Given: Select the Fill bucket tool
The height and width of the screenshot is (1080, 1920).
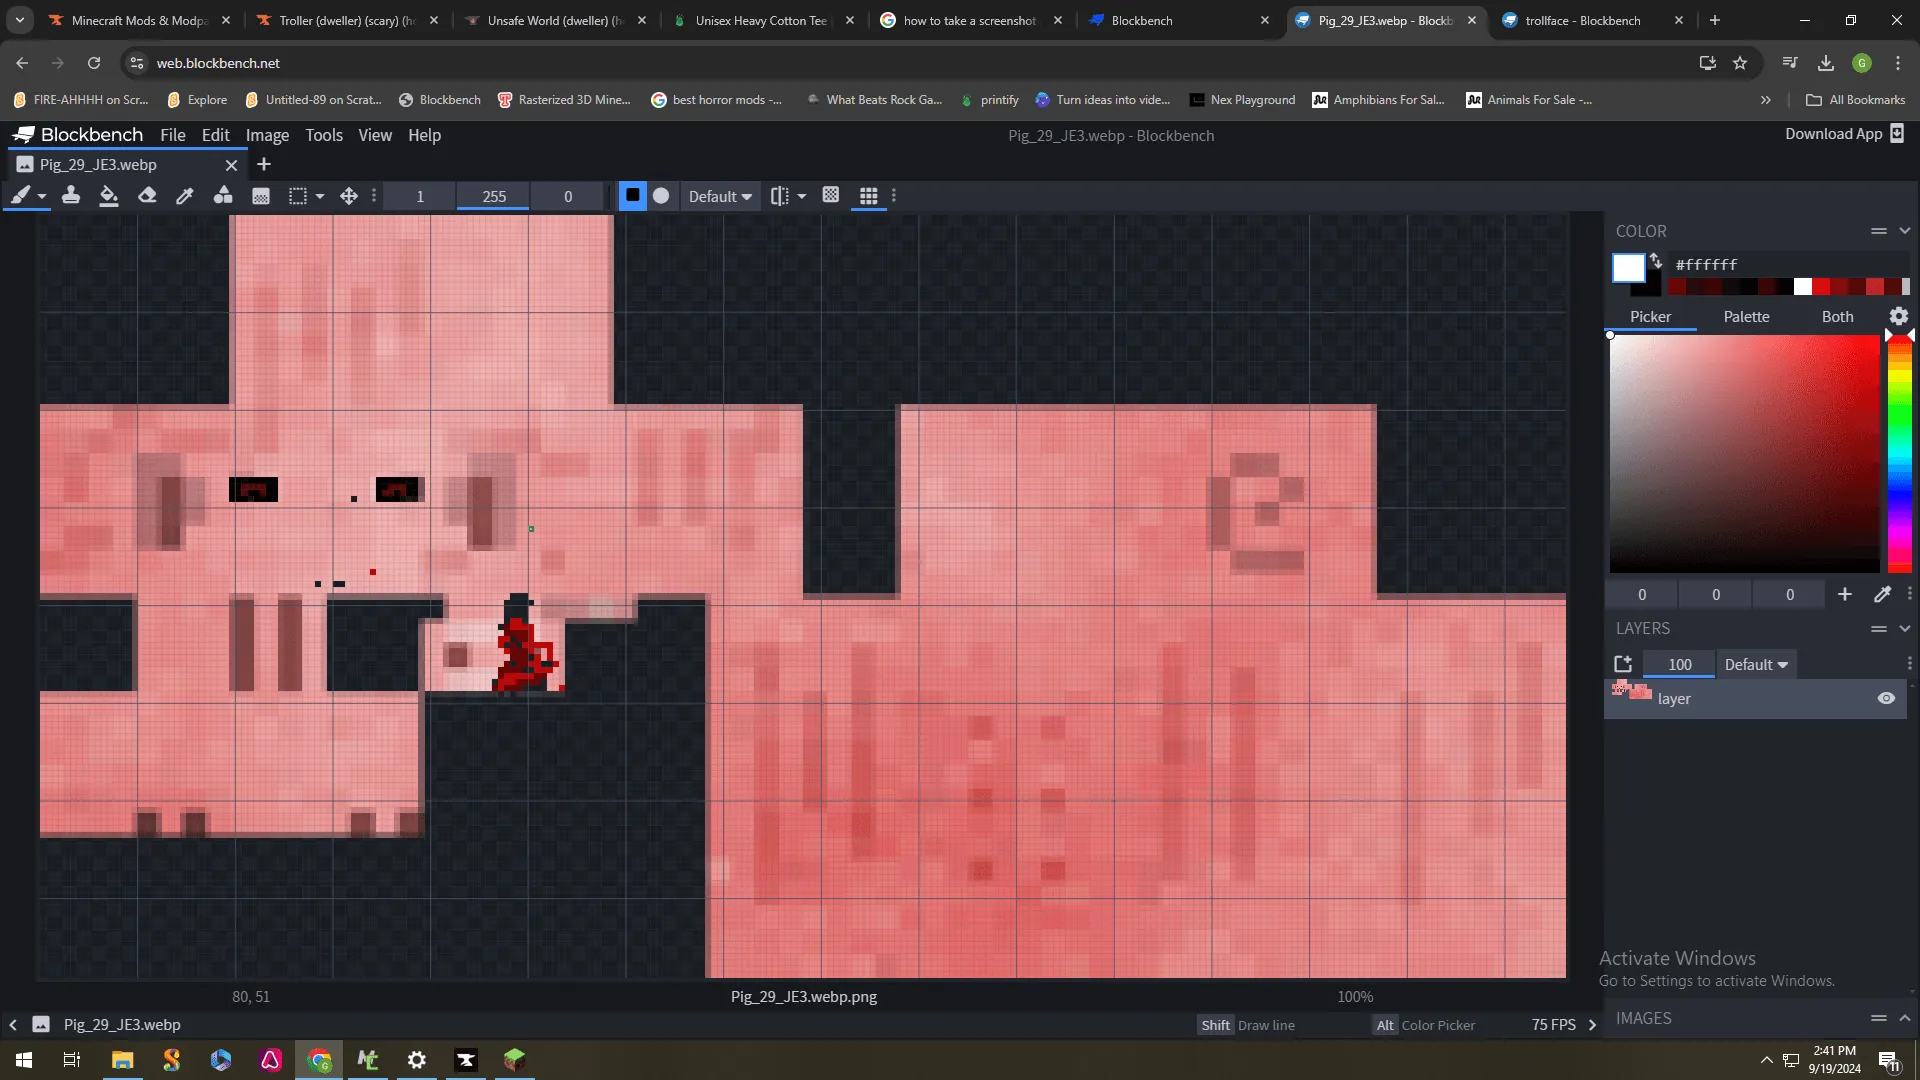Looking at the screenshot, I should click(109, 196).
